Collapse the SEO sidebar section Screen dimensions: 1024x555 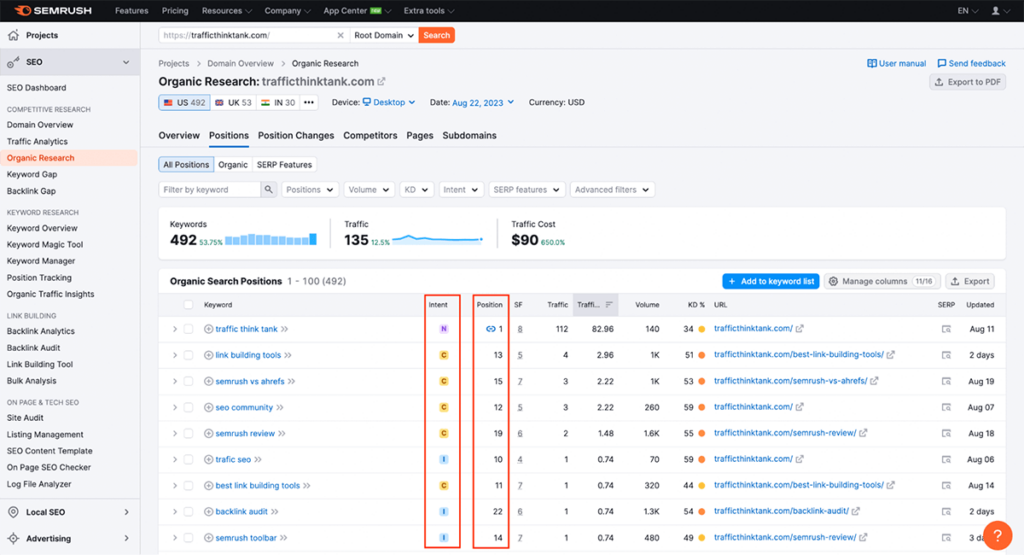126,62
